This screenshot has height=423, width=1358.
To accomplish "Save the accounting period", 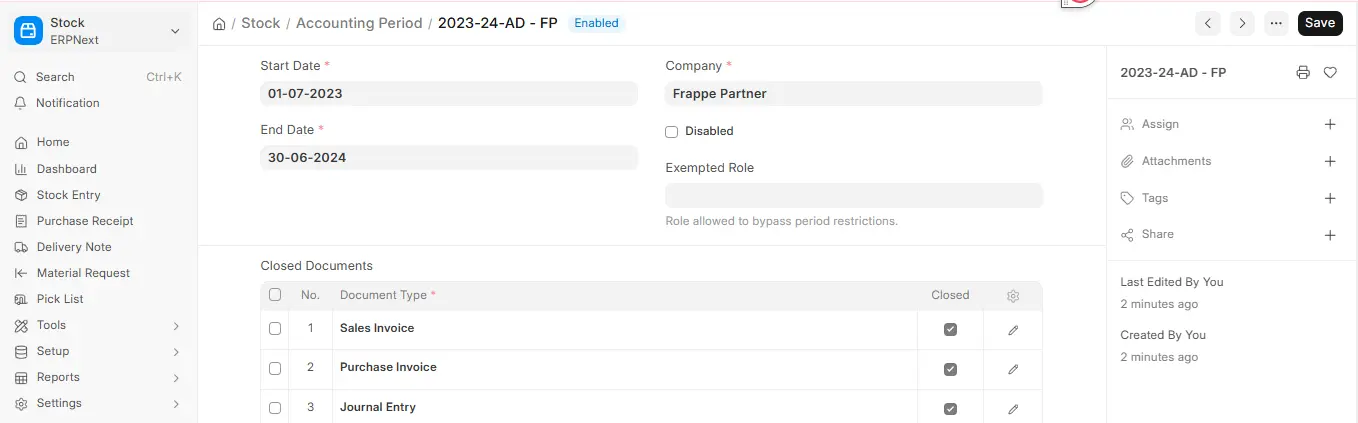I will click(x=1320, y=23).
